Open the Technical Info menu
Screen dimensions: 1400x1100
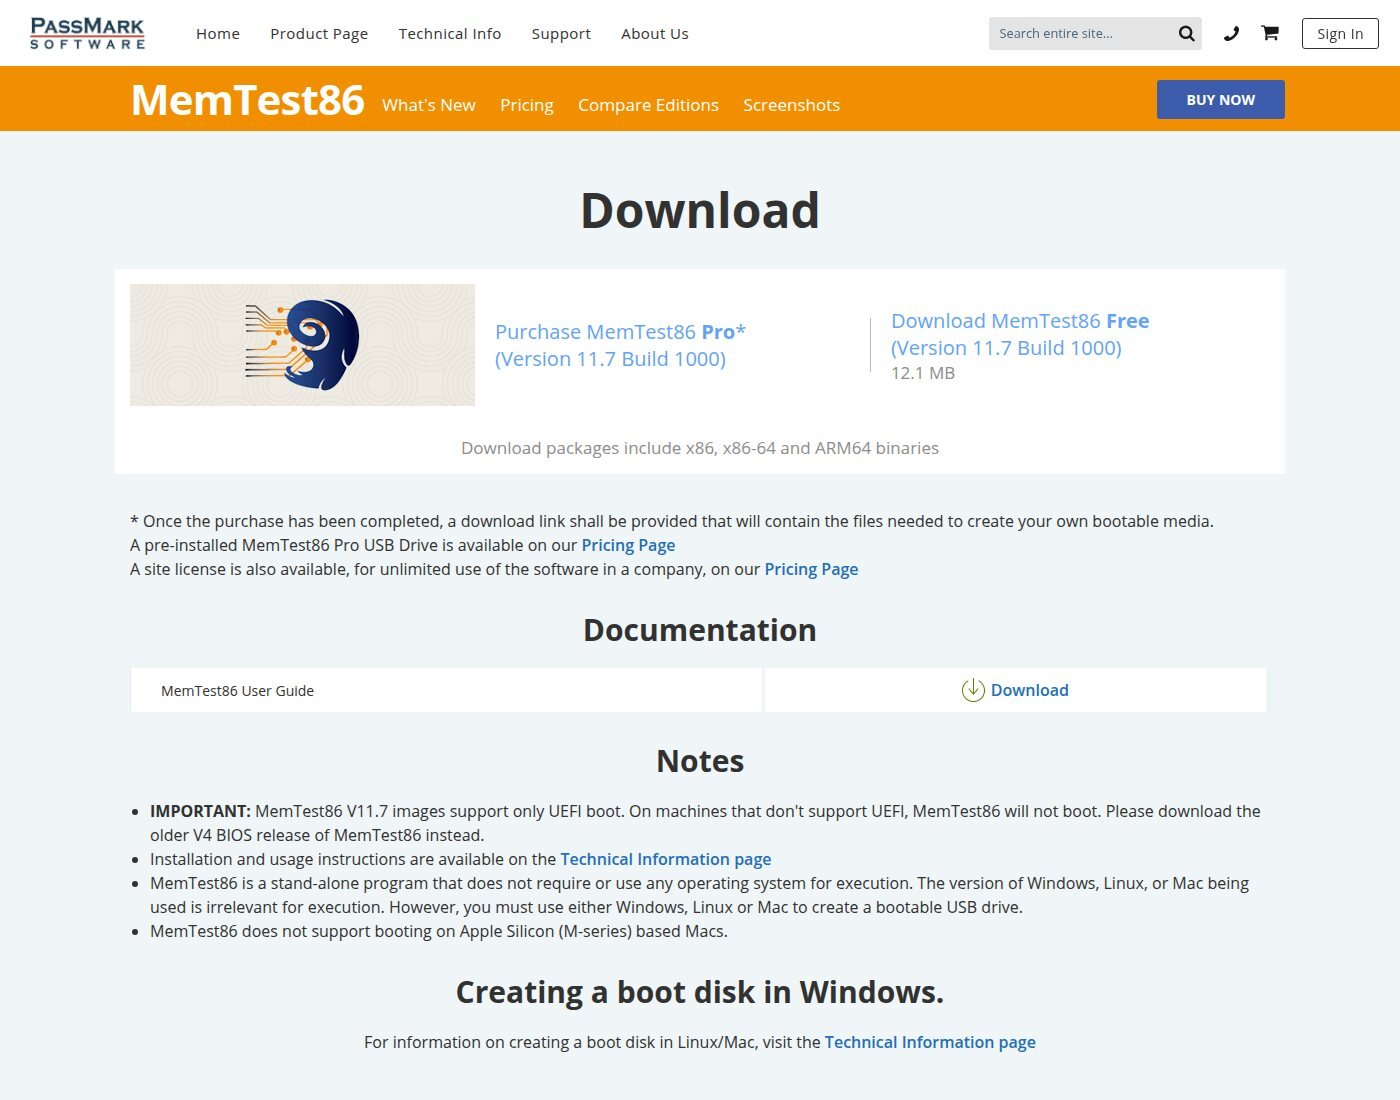450,33
